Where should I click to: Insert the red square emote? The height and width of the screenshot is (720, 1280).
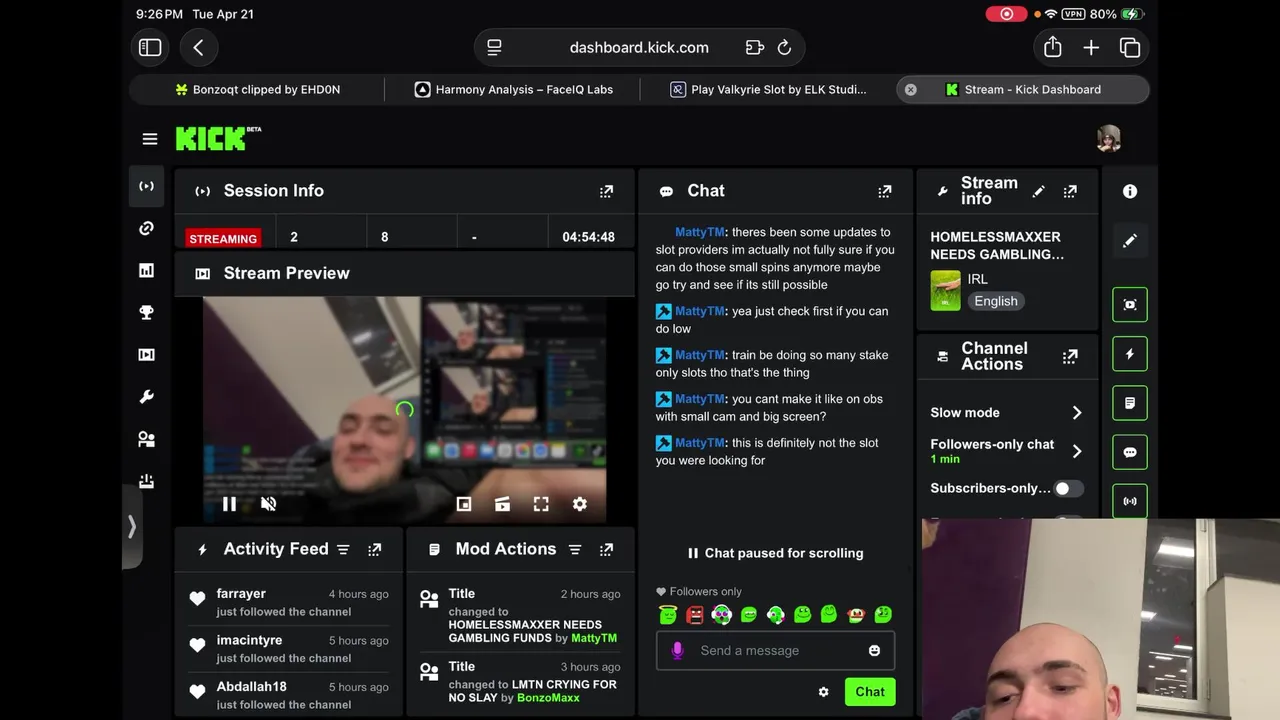[x=695, y=615]
